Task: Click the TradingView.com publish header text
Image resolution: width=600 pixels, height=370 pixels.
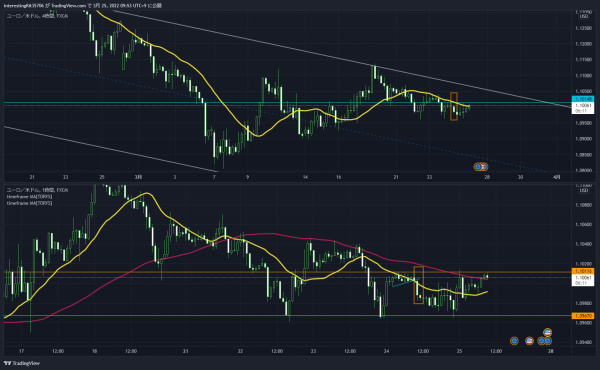Action: pyautogui.click(x=83, y=6)
